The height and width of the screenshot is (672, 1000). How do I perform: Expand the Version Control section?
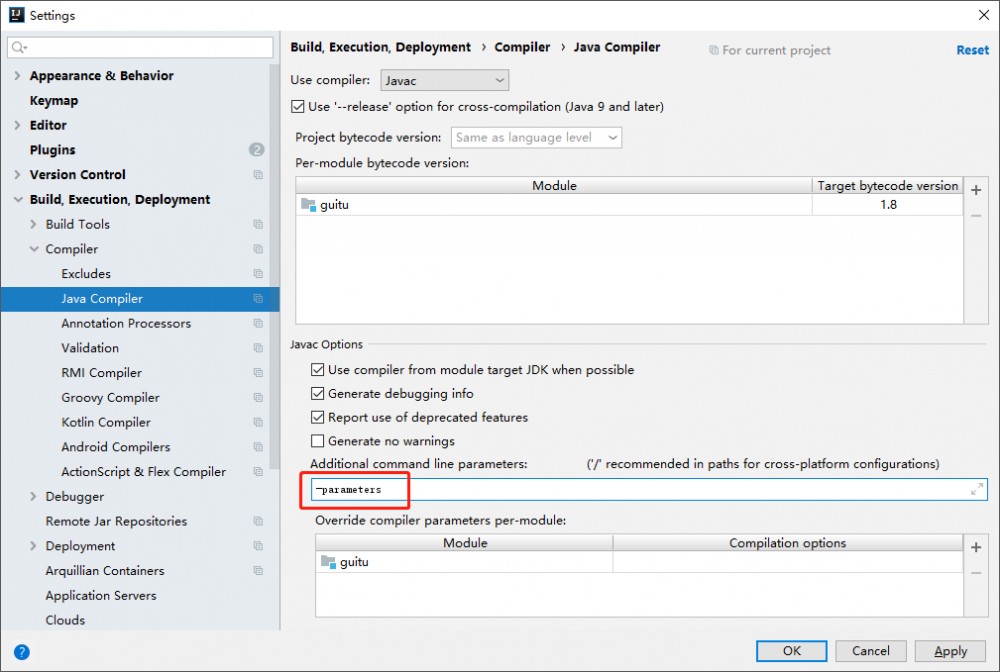17,175
